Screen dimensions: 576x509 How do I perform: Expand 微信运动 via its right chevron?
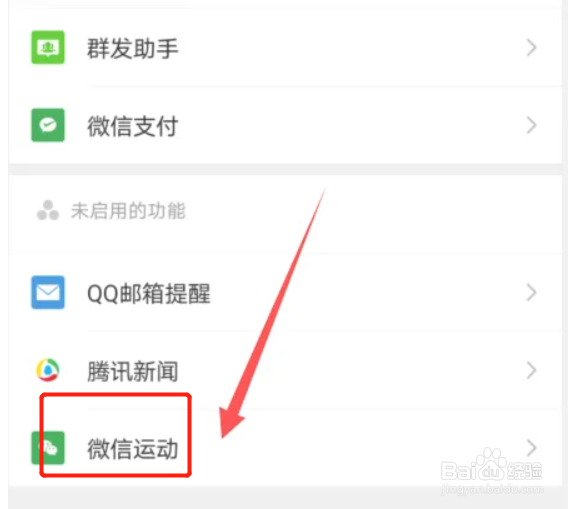532,447
